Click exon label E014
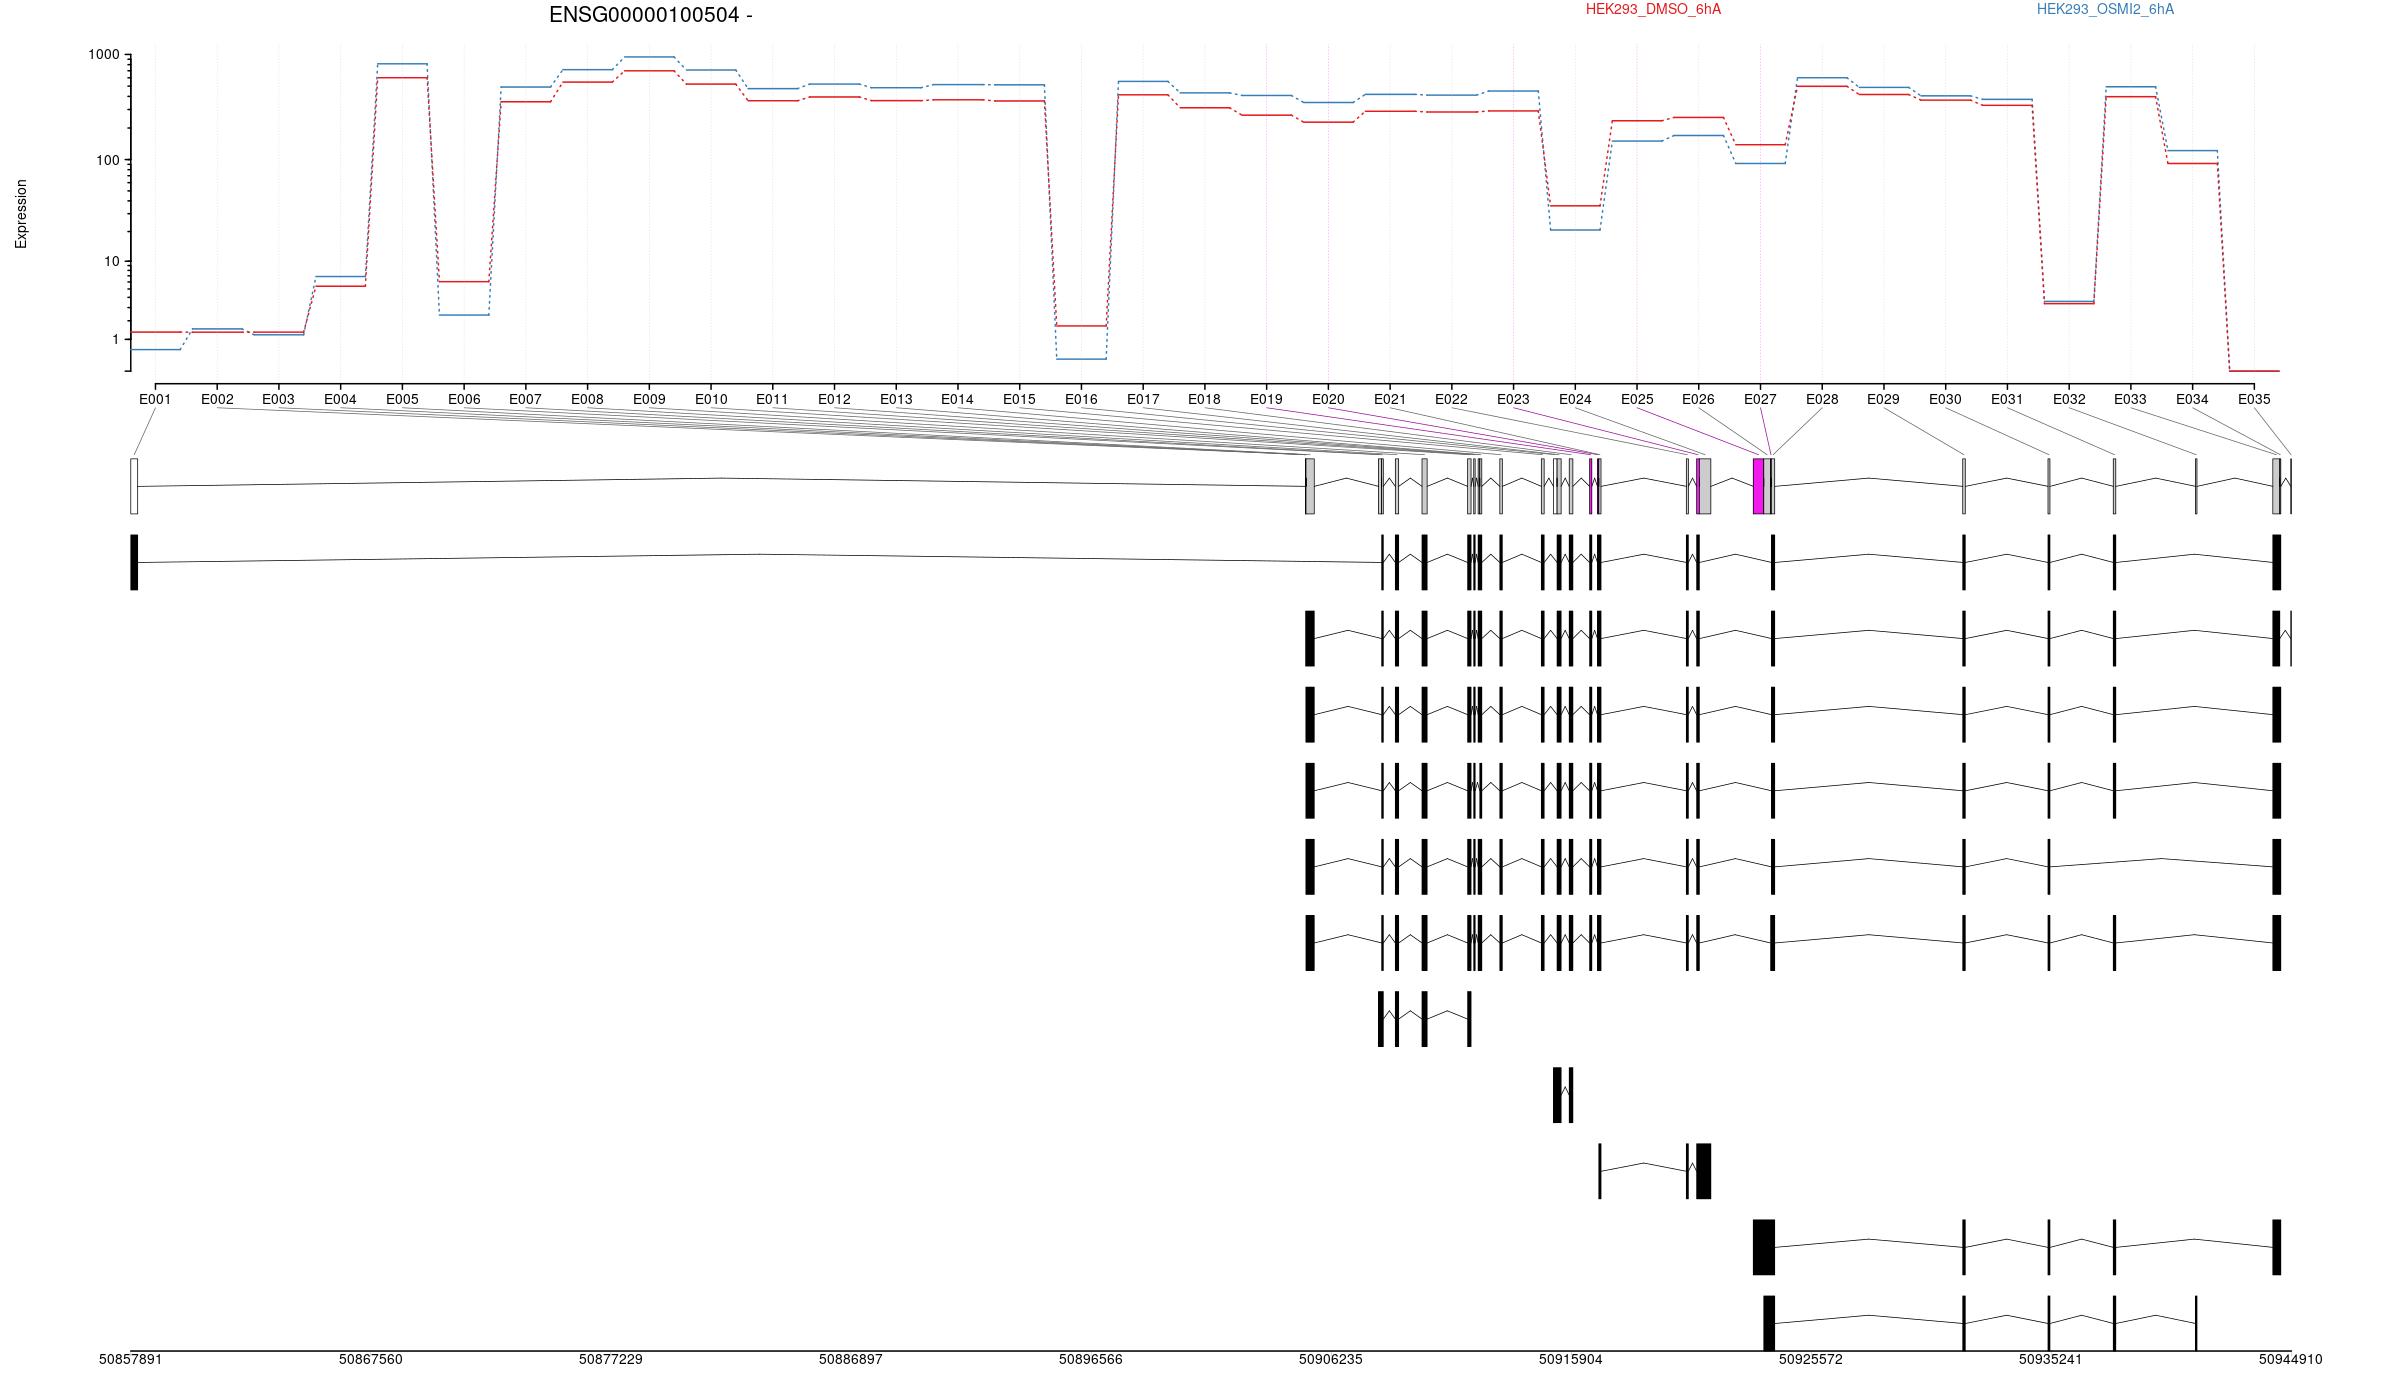This screenshot has width=2400, height=1380. 957,399
